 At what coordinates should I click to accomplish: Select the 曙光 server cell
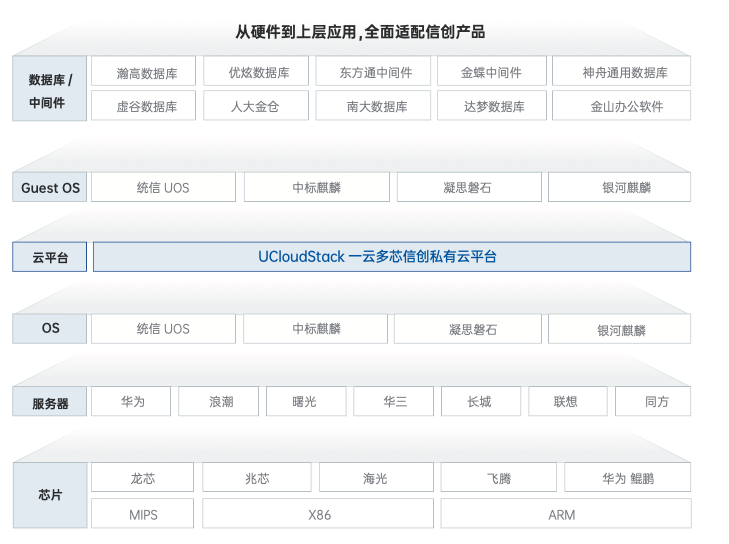(305, 402)
